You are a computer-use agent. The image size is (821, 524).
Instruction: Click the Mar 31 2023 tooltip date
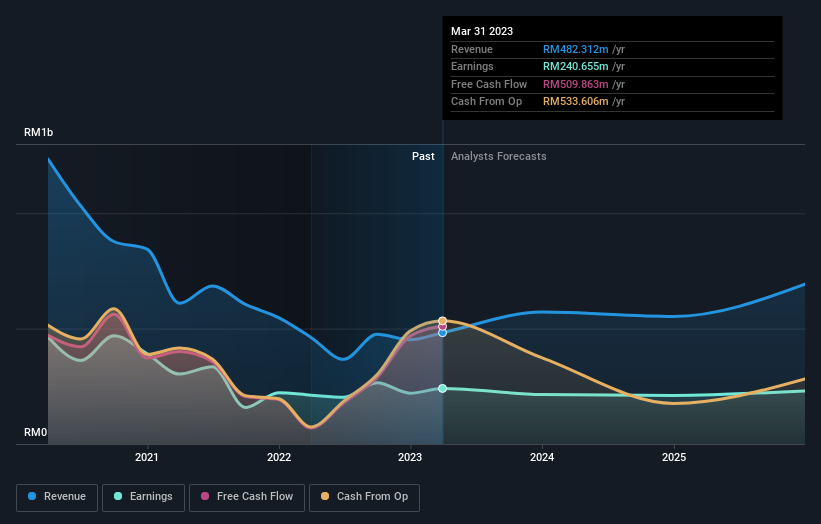[x=482, y=31]
